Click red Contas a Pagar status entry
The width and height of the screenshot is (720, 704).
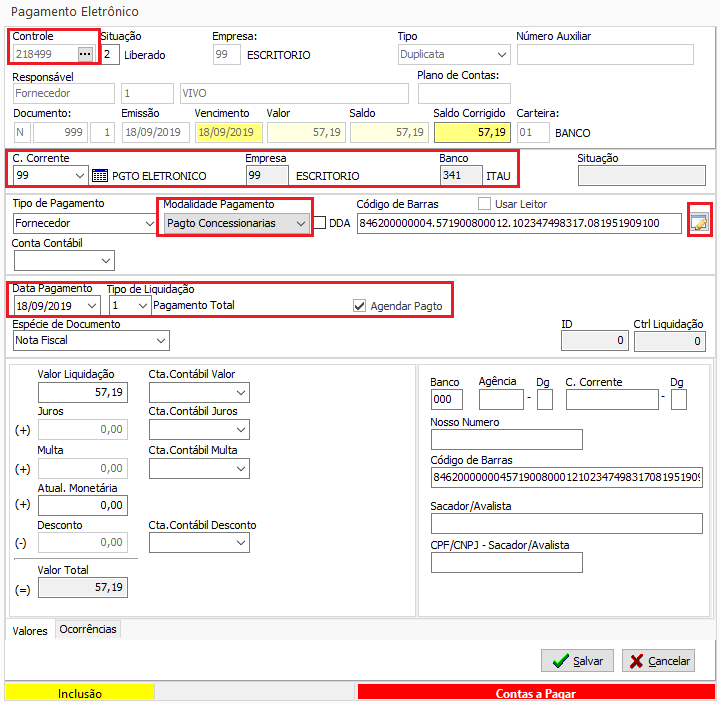535,693
